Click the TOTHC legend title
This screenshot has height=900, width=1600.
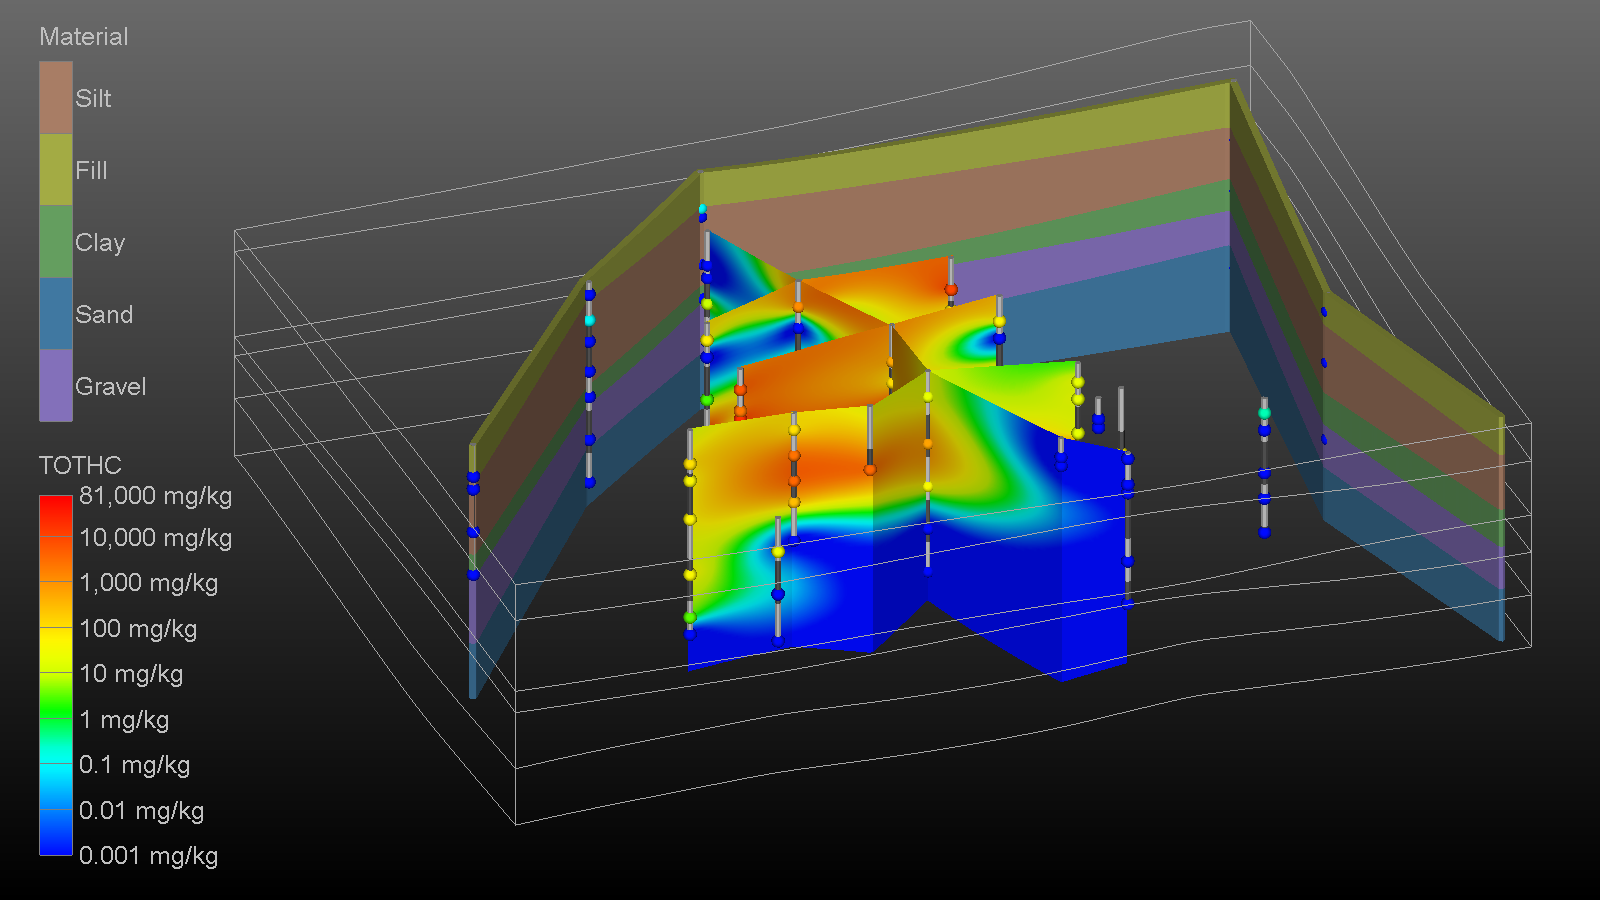(80, 465)
